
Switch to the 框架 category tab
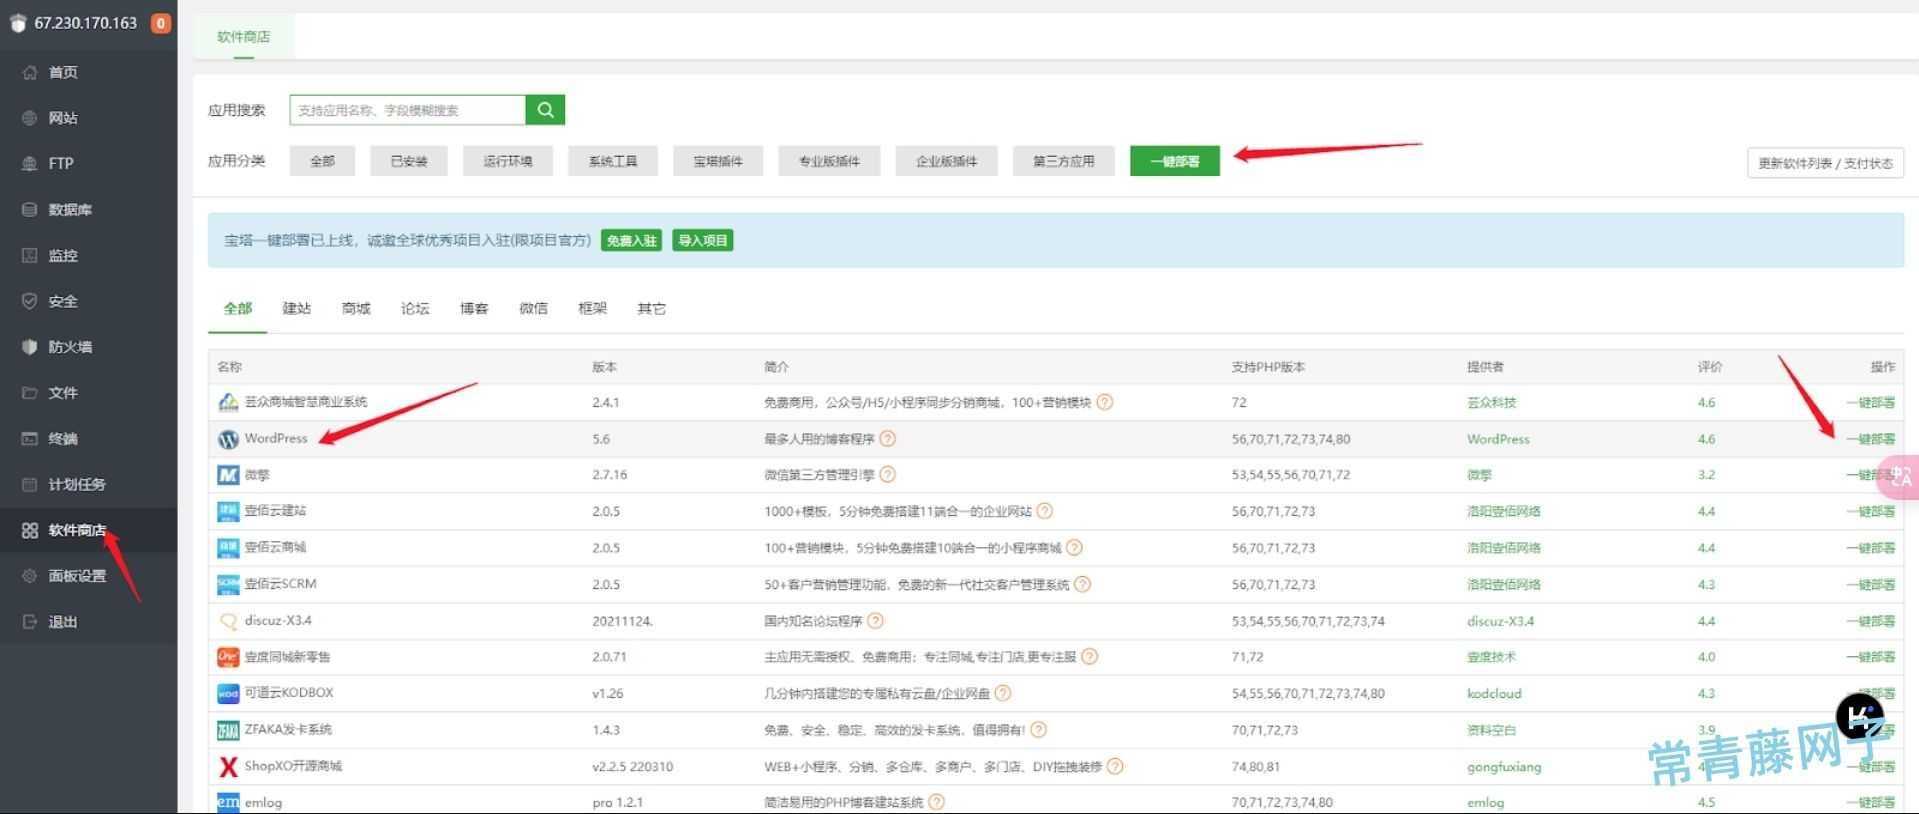[592, 308]
